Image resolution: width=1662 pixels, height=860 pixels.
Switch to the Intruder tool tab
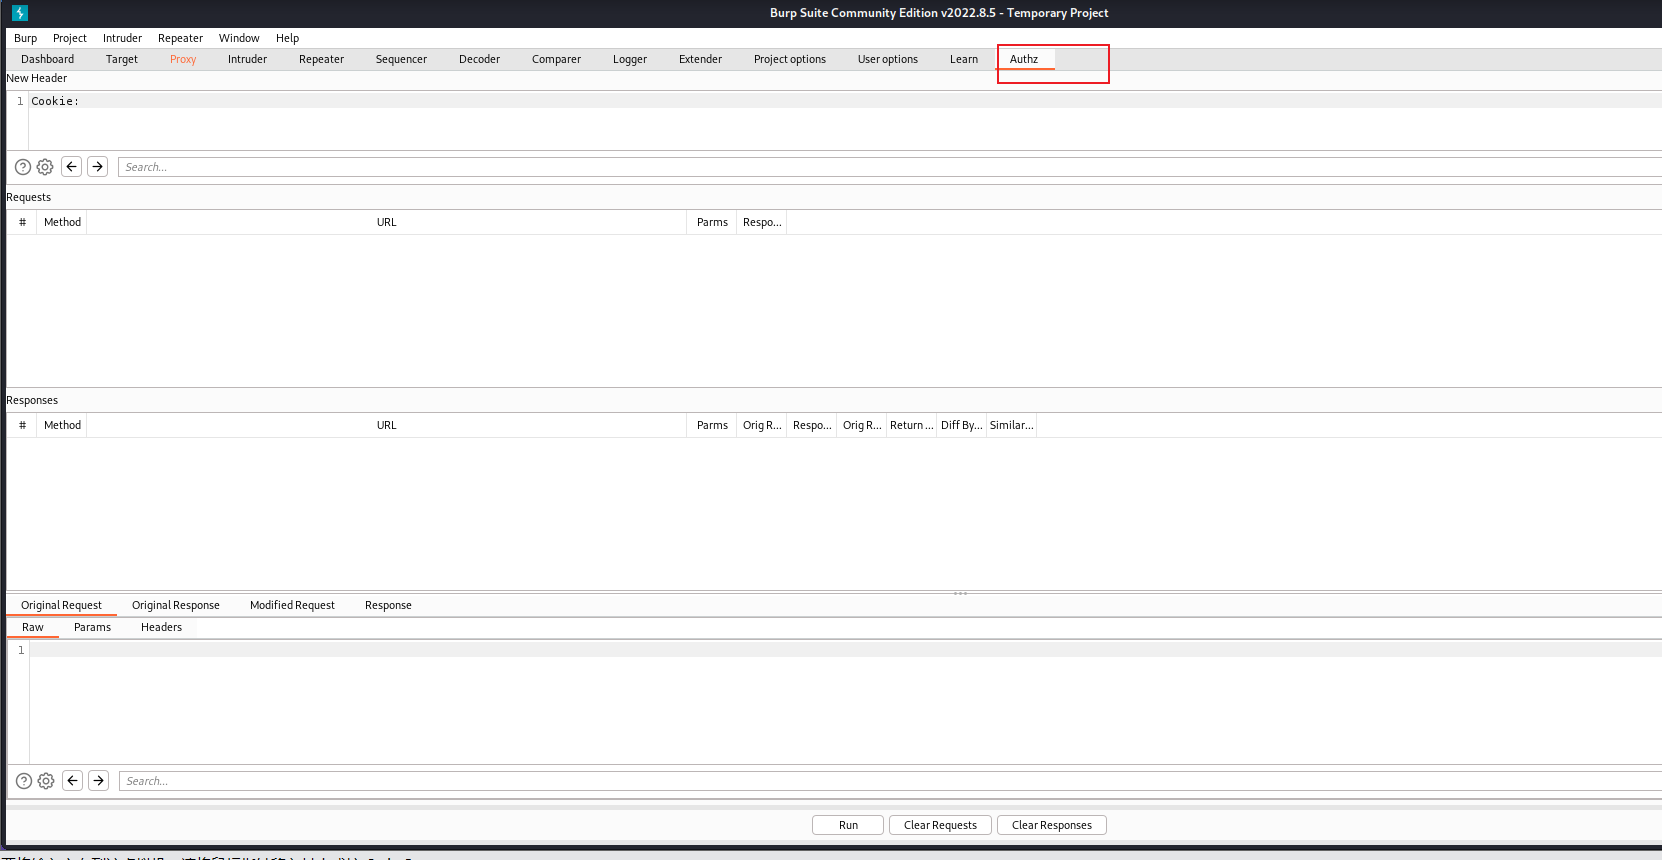(x=247, y=59)
